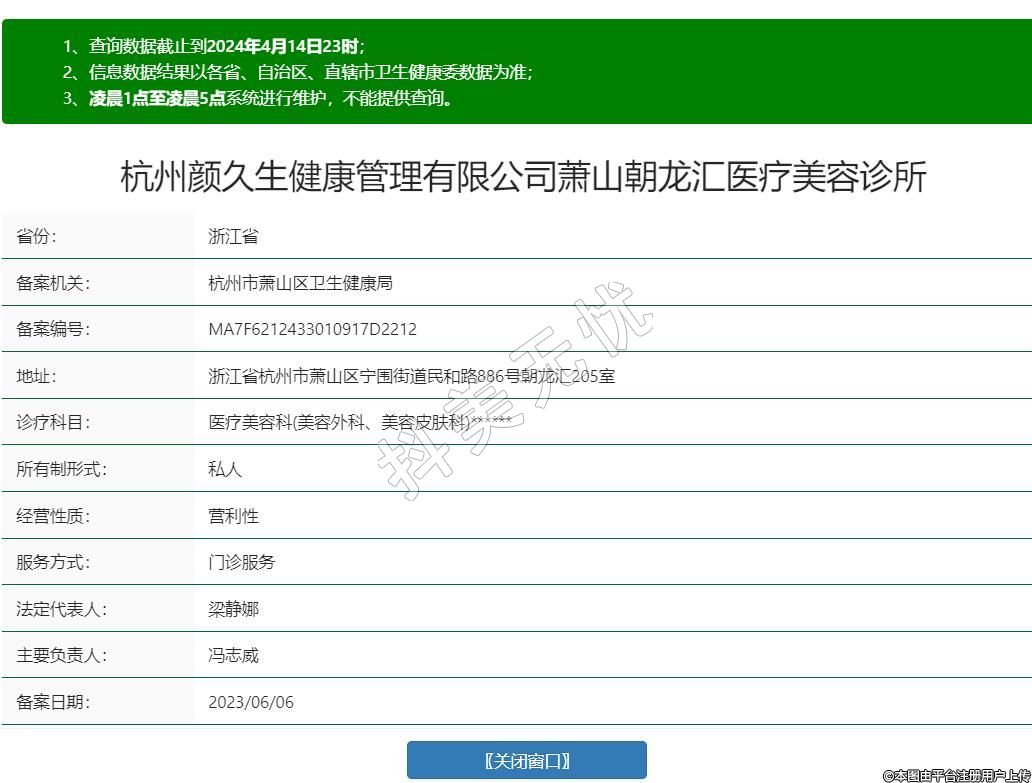The height and width of the screenshot is (783, 1032).
Task: Click the main person in charge 冯志威
Action: click(x=233, y=656)
